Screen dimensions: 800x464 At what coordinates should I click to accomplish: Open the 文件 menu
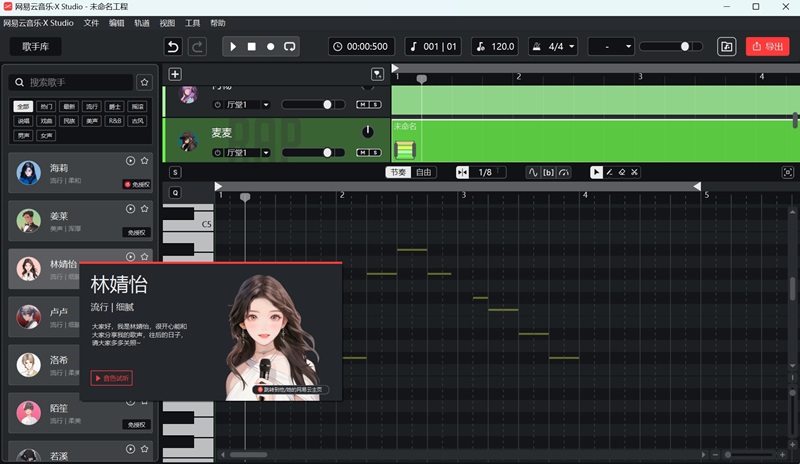tap(91, 23)
